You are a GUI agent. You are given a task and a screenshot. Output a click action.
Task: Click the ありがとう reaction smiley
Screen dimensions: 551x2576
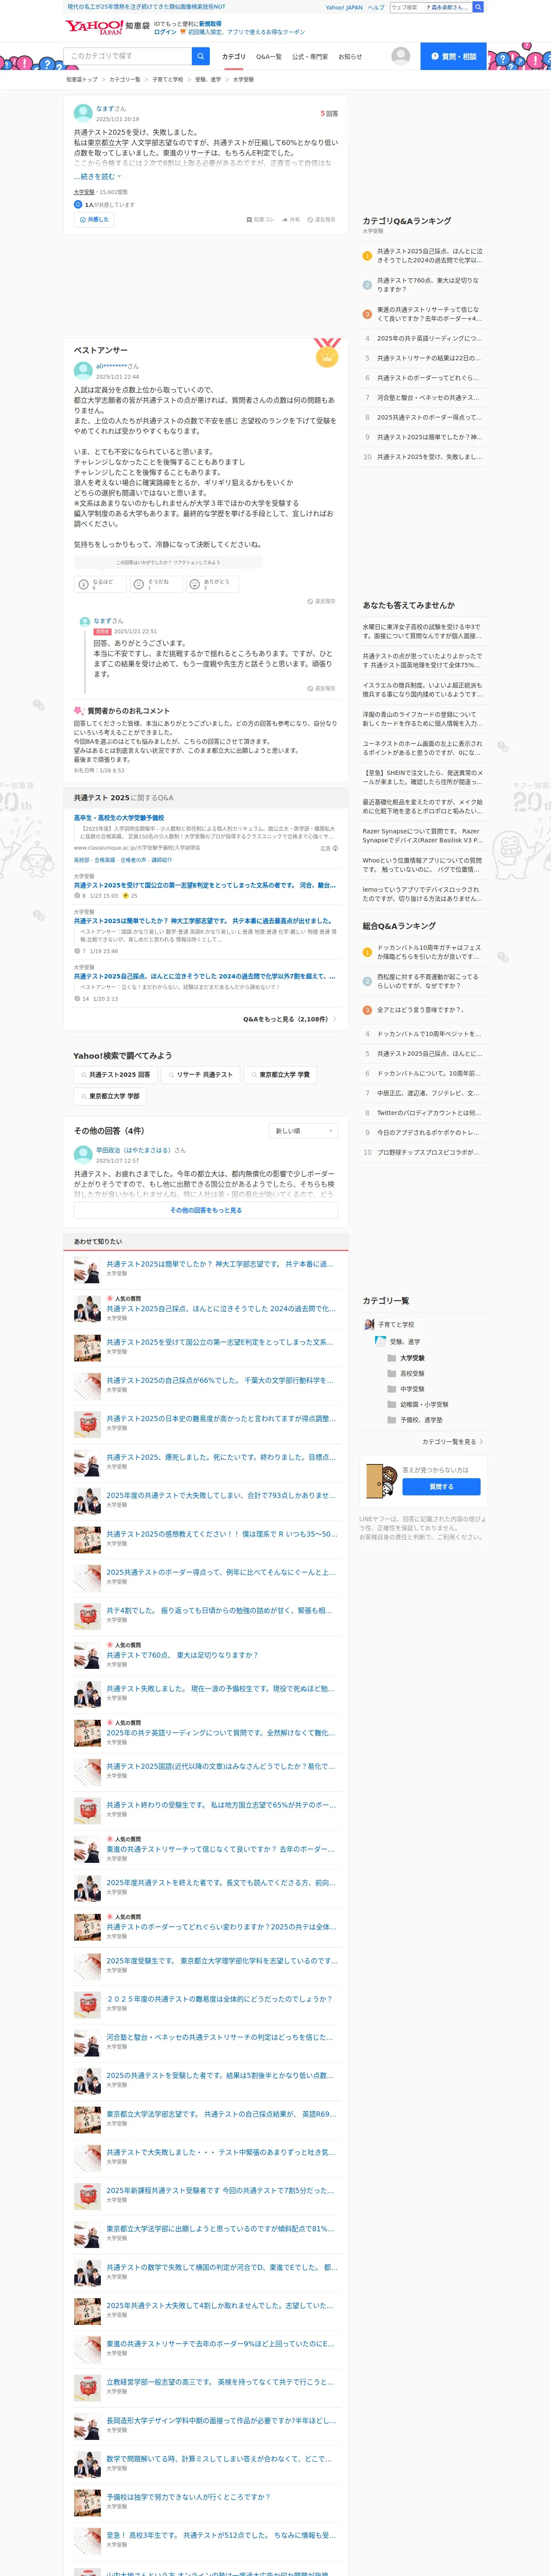coord(195,584)
